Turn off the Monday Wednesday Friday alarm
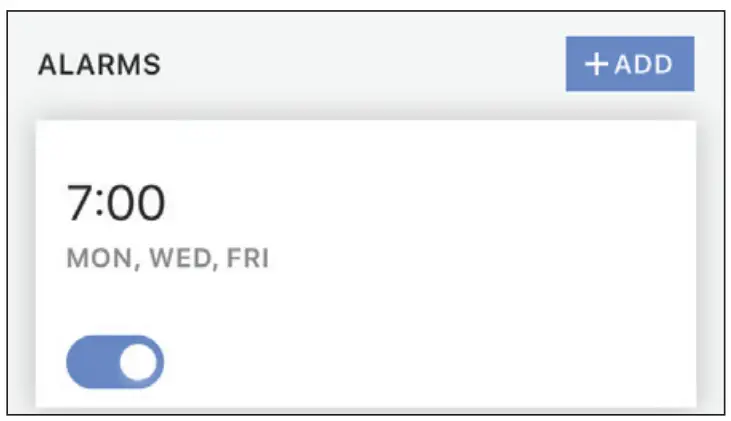Screen dimensions: 731x421 coord(114,362)
